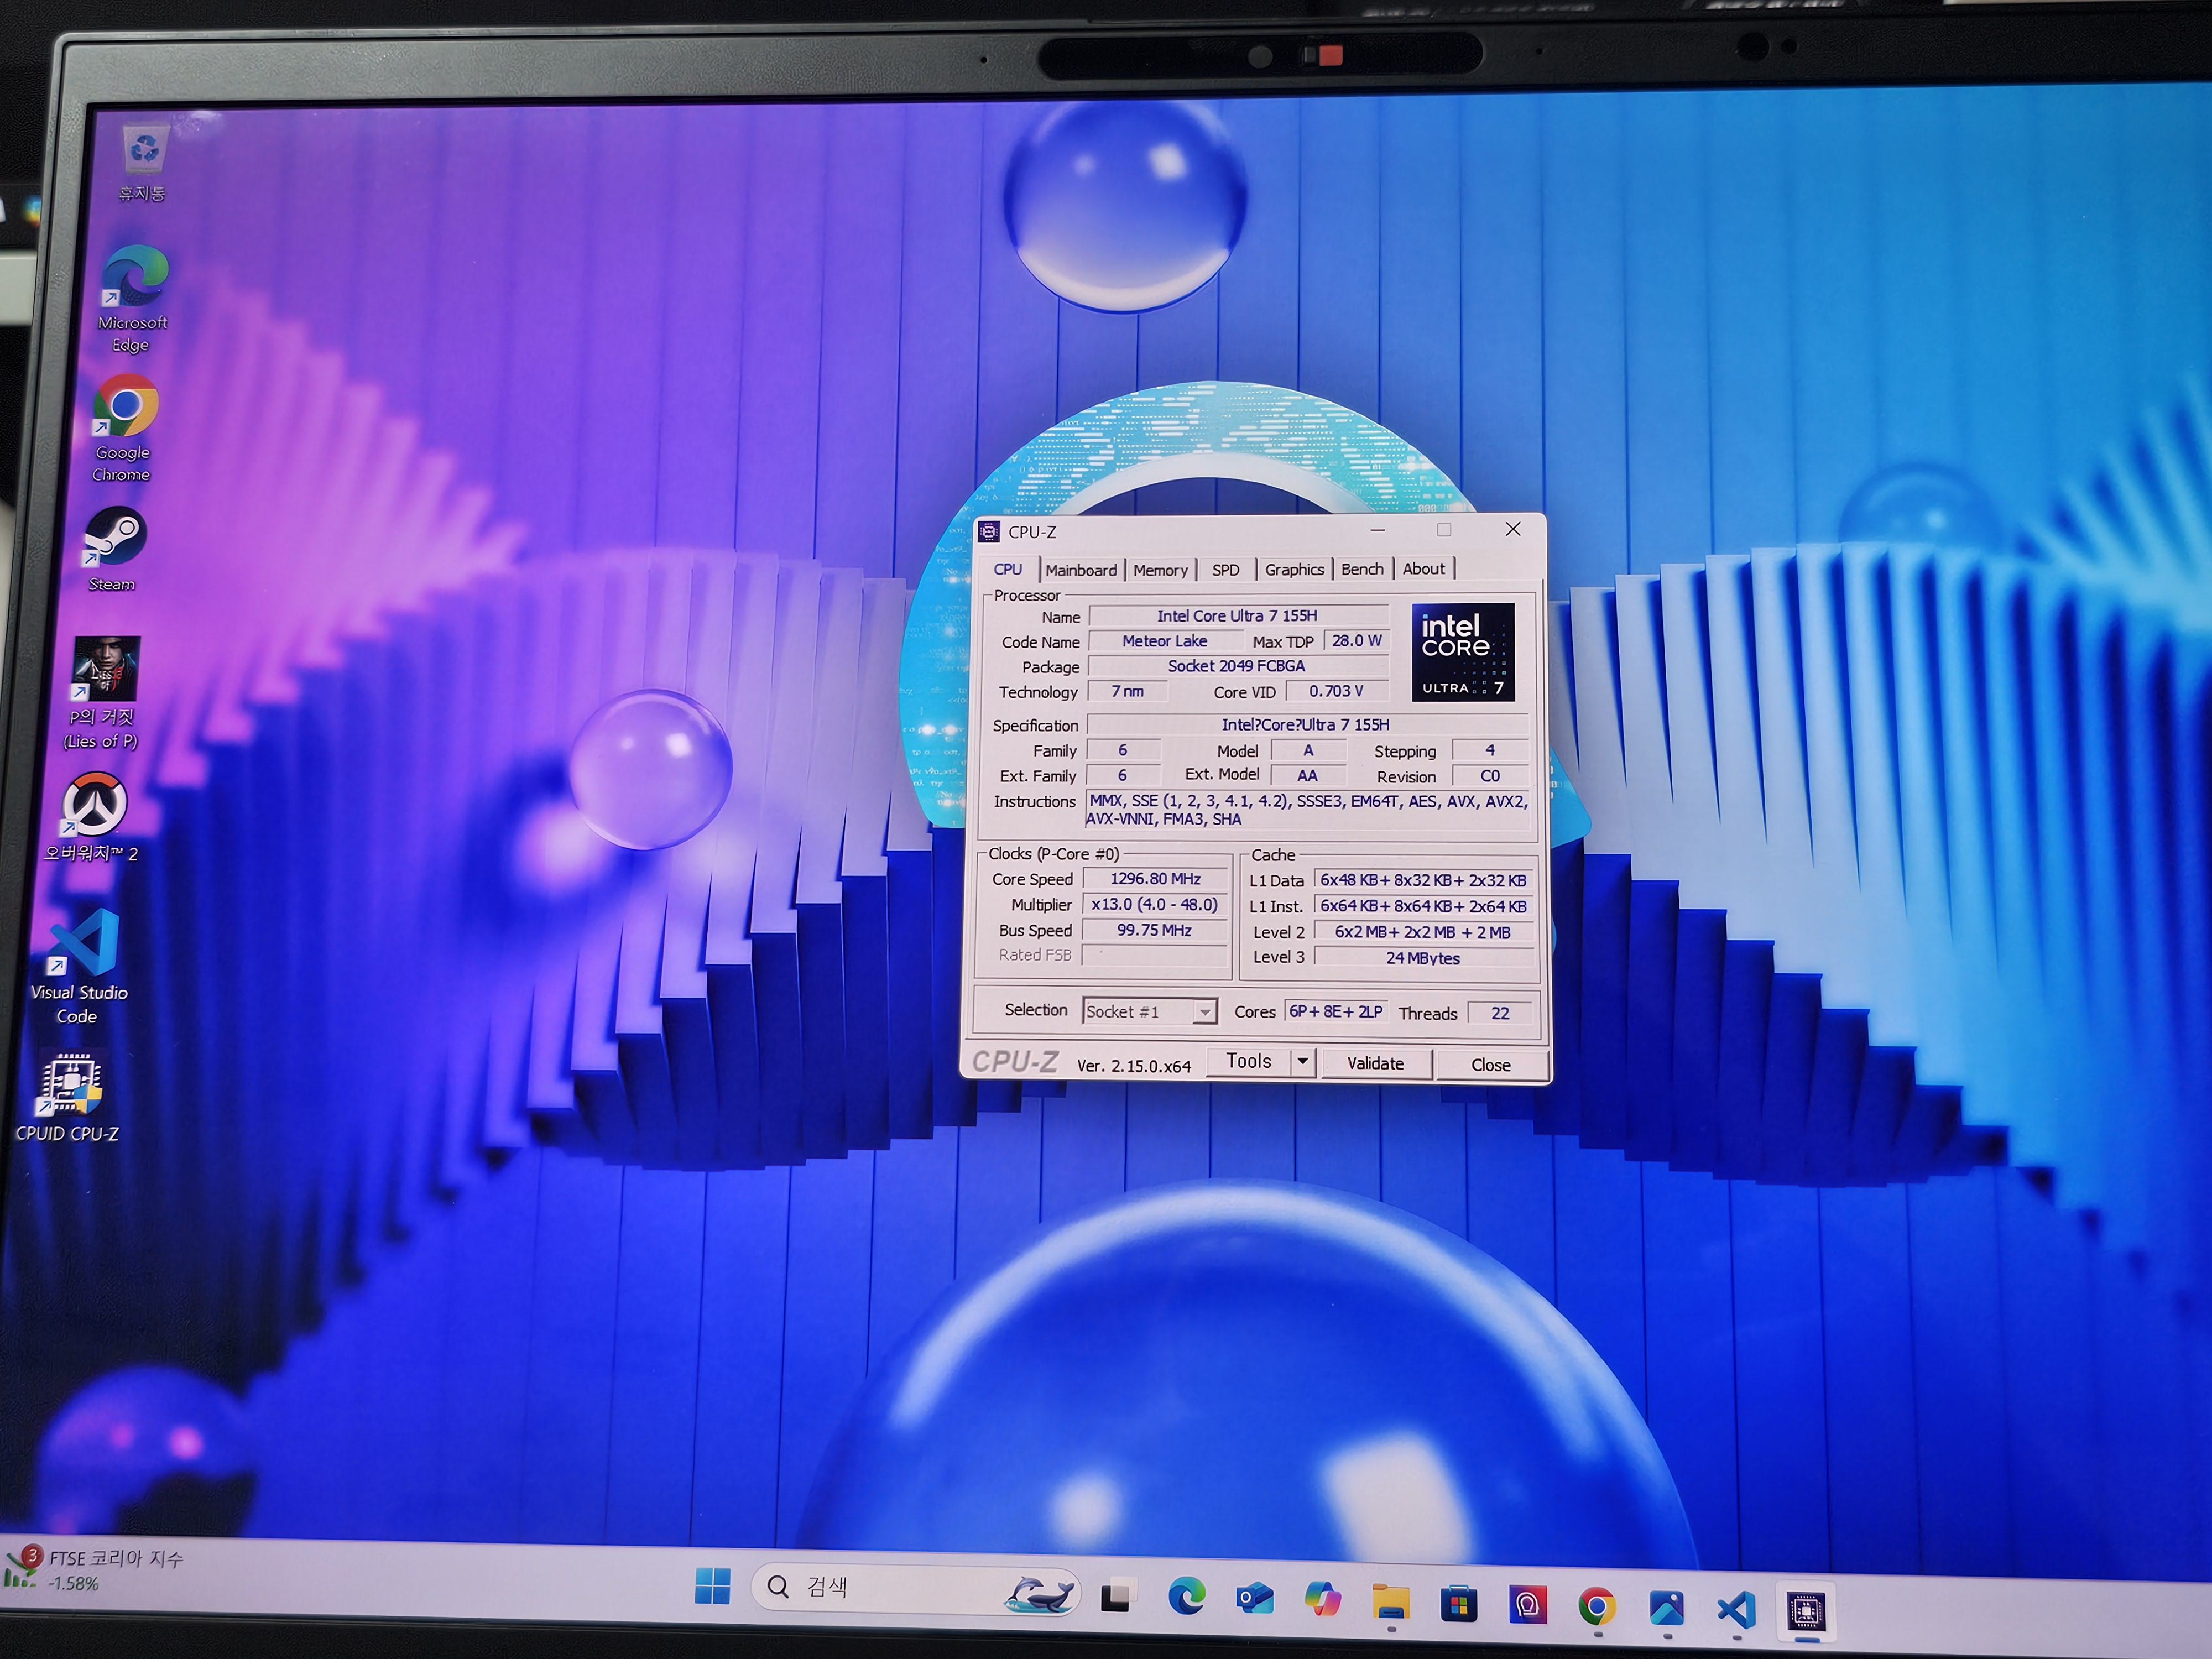Open Microsoft Store from the taskbar
Image resolution: width=2212 pixels, height=1659 pixels.
pos(1458,1605)
